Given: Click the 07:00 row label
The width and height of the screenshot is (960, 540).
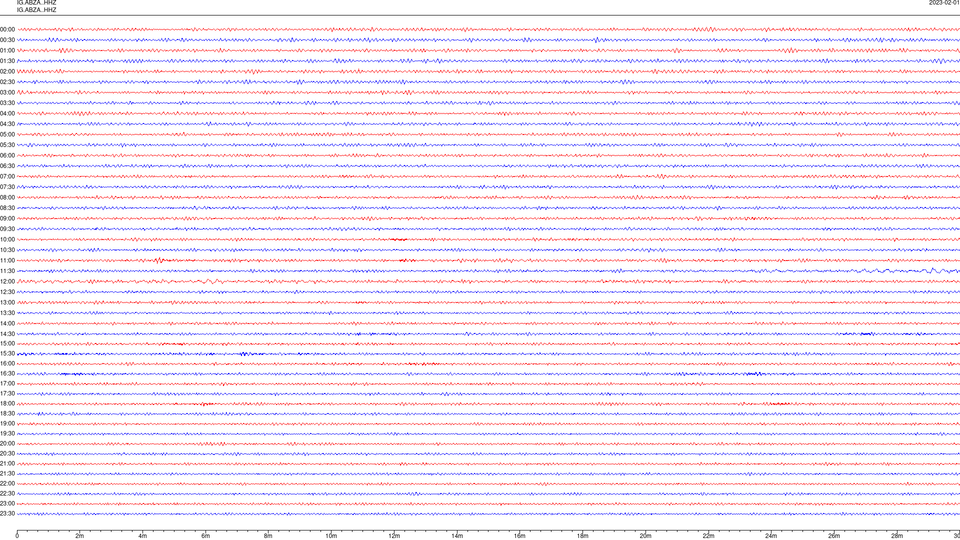Looking at the screenshot, I should click(x=7, y=177).
